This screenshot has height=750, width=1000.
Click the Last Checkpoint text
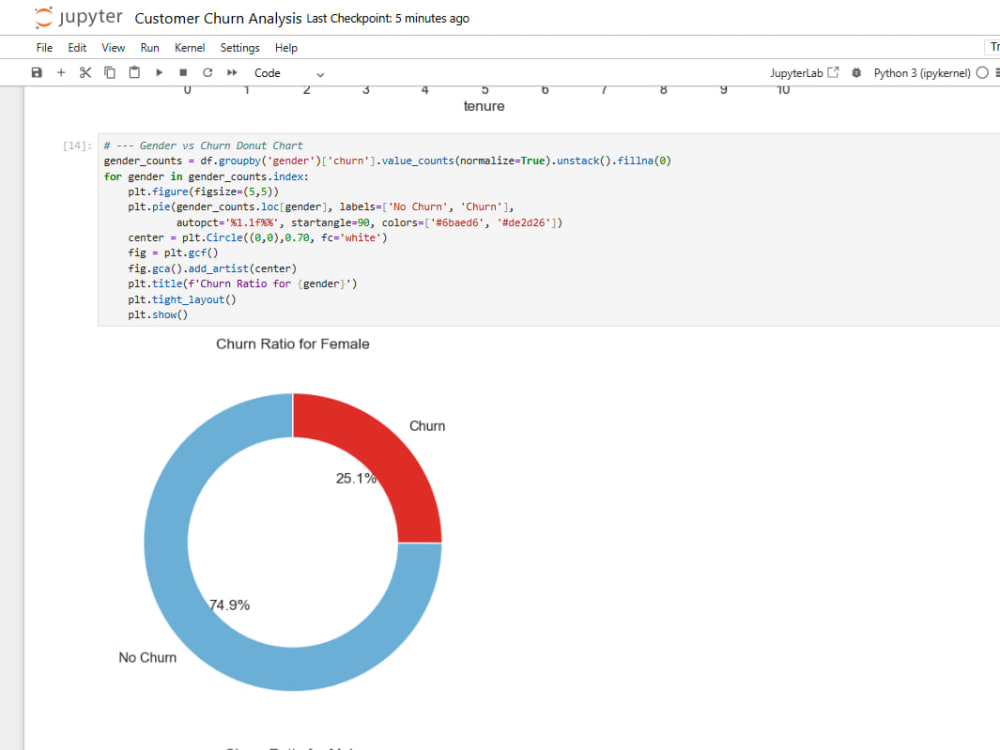(388, 18)
